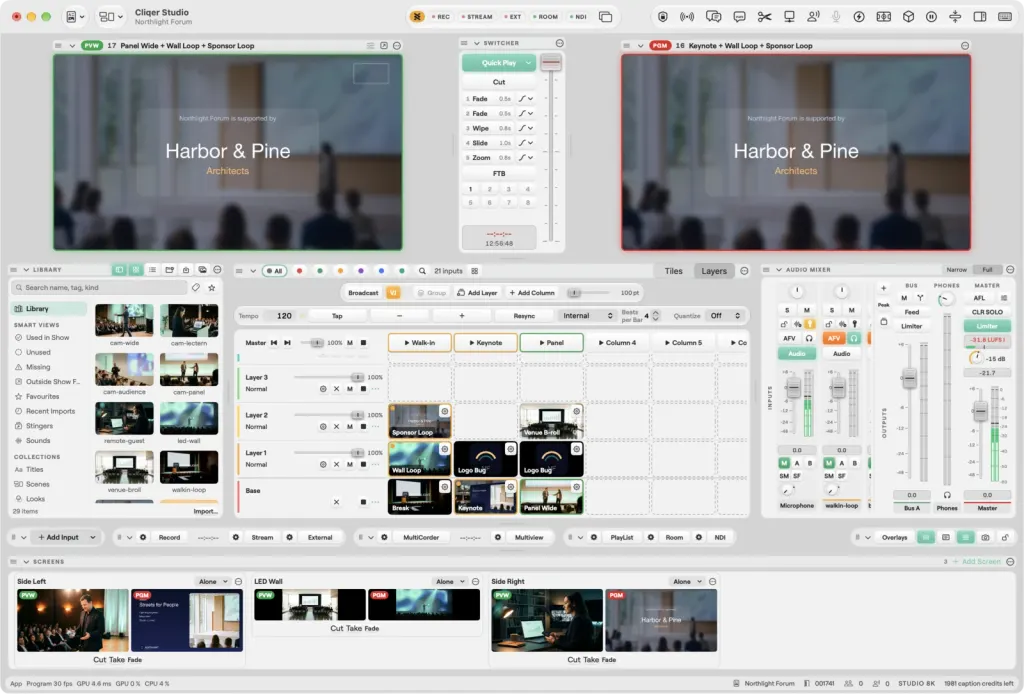Open the Used in Show smart view
1024x694 pixels.
click(x=47, y=338)
